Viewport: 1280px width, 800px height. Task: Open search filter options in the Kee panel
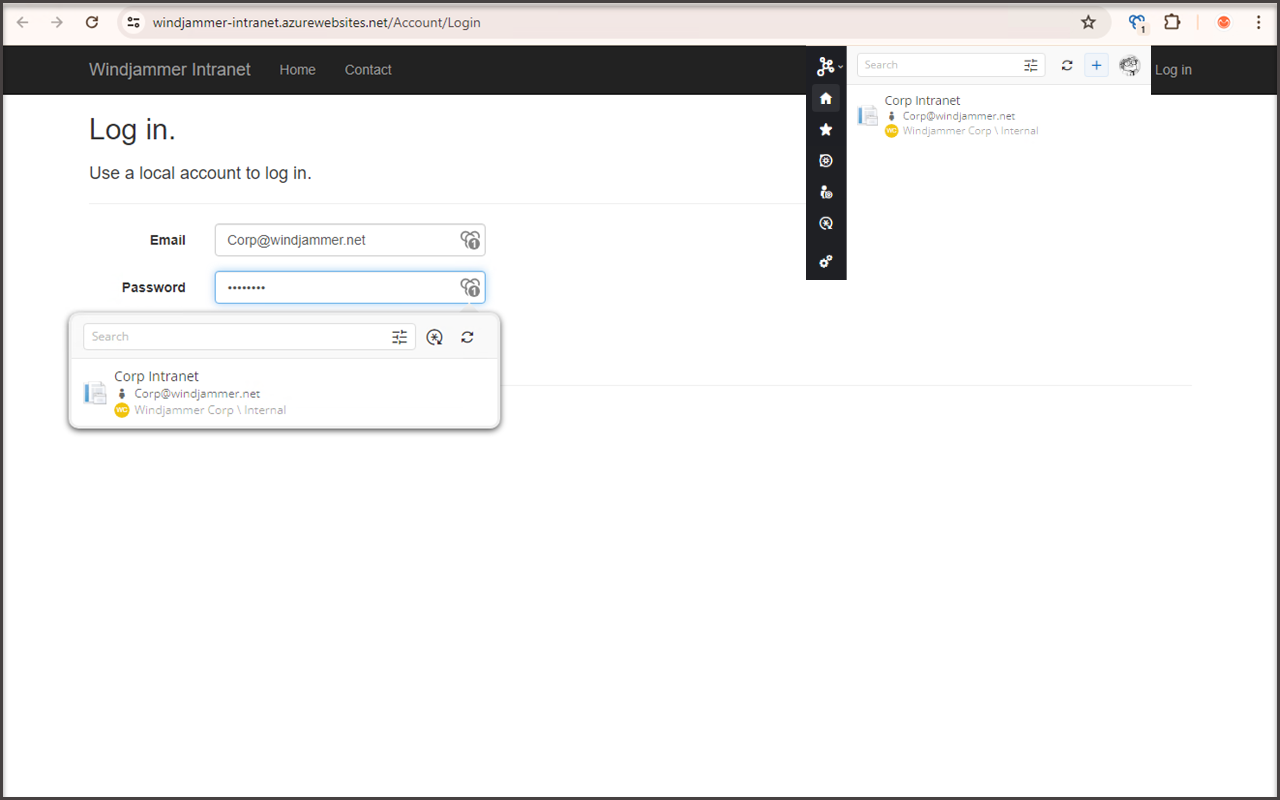click(1030, 64)
